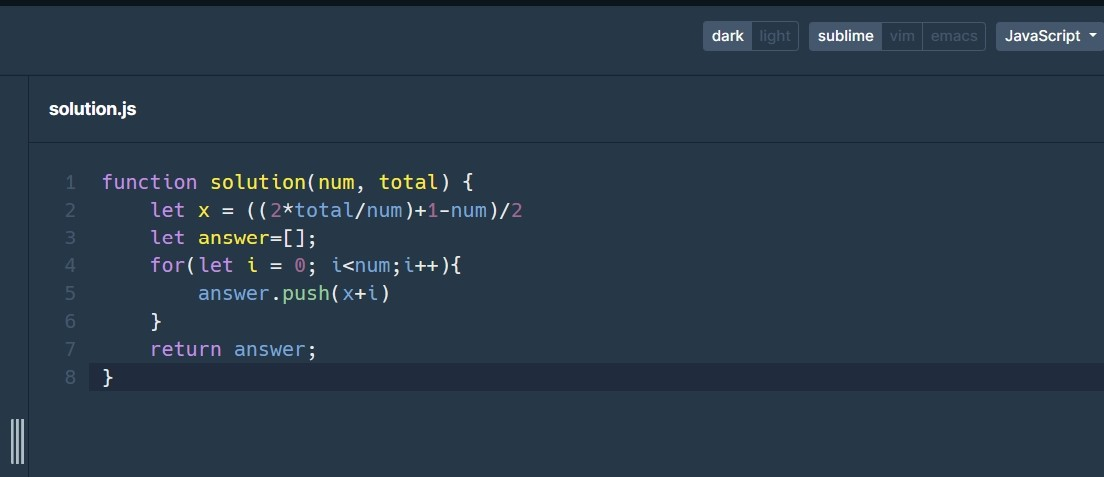
Task: Click line number 1 in gutter
Action: tap(70, 182)
